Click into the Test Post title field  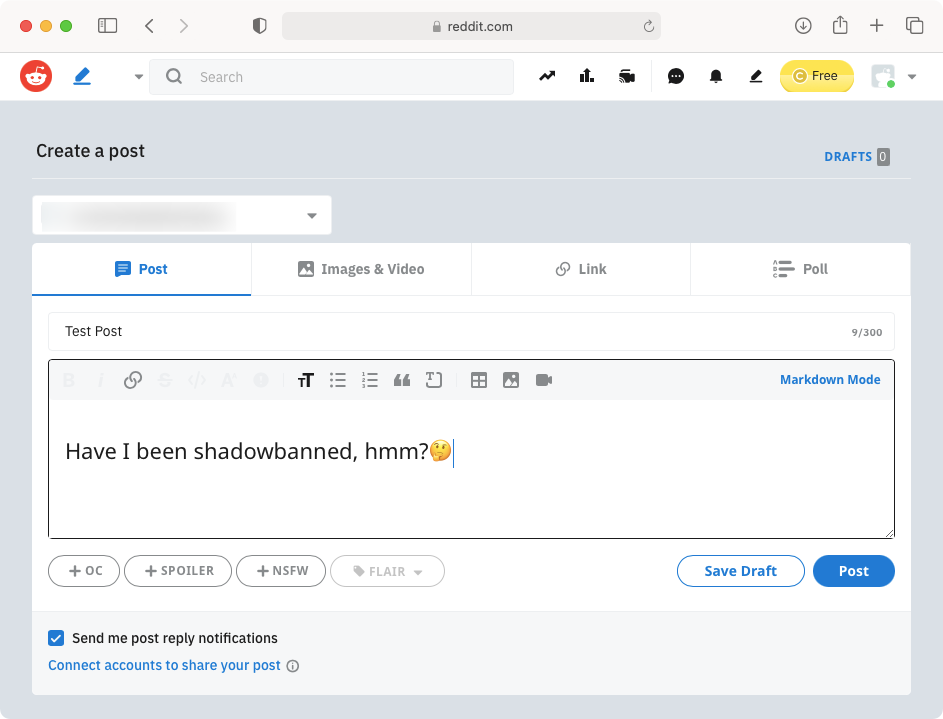pyautogui.click(x=440, y=331)
